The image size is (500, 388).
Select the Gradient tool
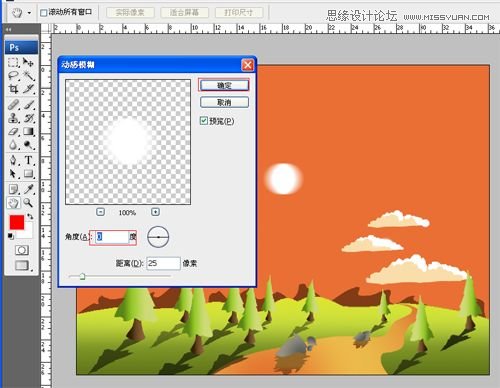pyautogui.click(x=28, y=131)
